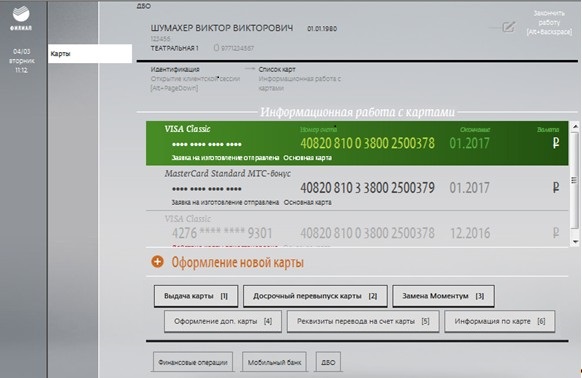
Task: Click the card list scrollbar thumb
Action: (575, 180)
